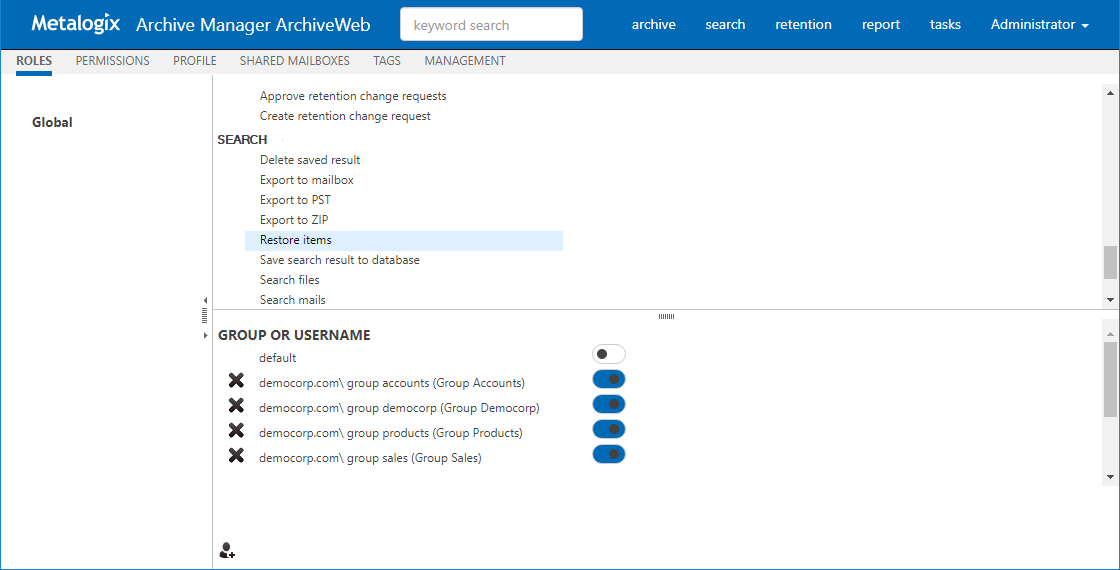This screenshot has width=1120, height=570.
Task: Disable the group accounts toggle
Action: pyautogui.click(x=608, y=379)
